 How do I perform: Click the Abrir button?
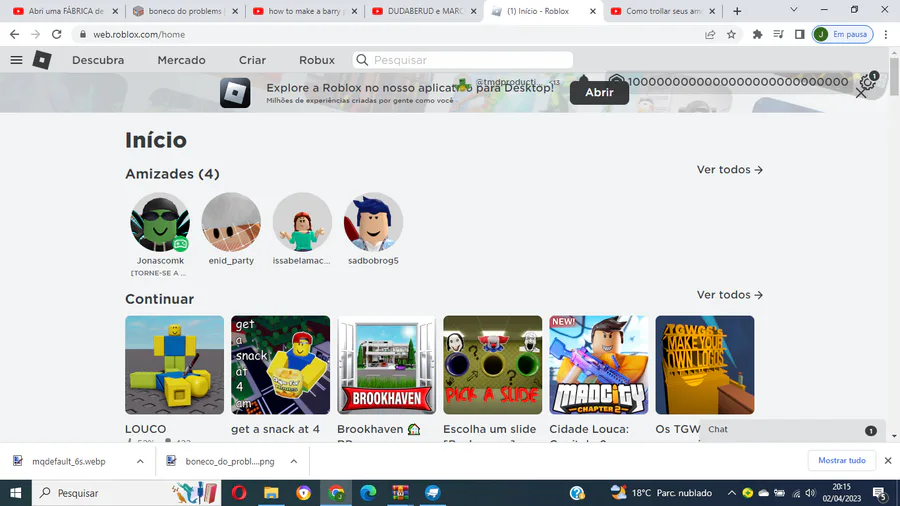tap(599, 92)
